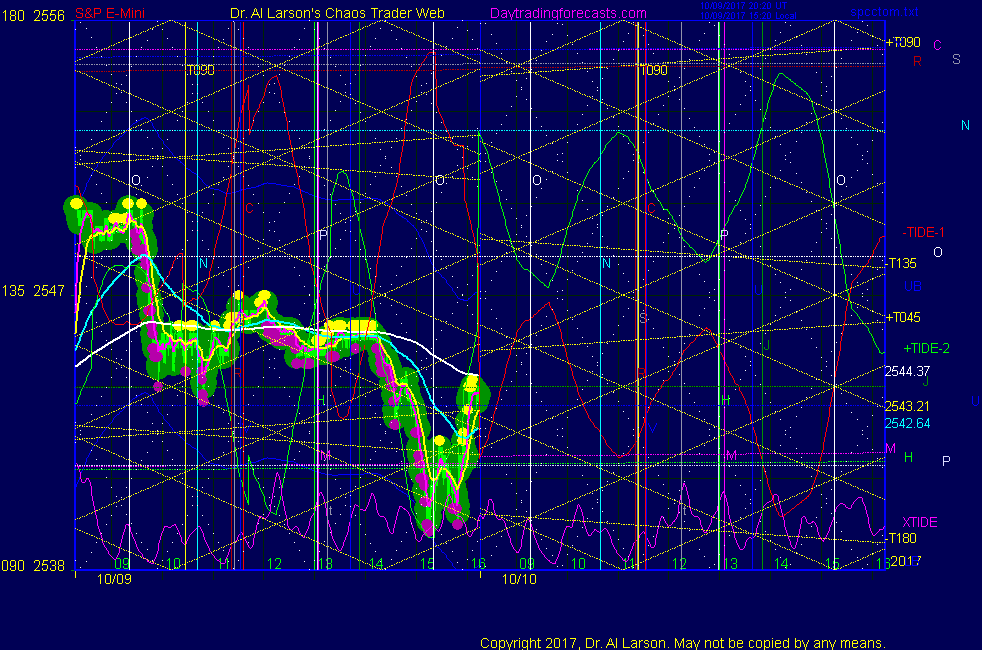
Task: Click the white "O" letter beside -T135
Action: click(938, 252)
